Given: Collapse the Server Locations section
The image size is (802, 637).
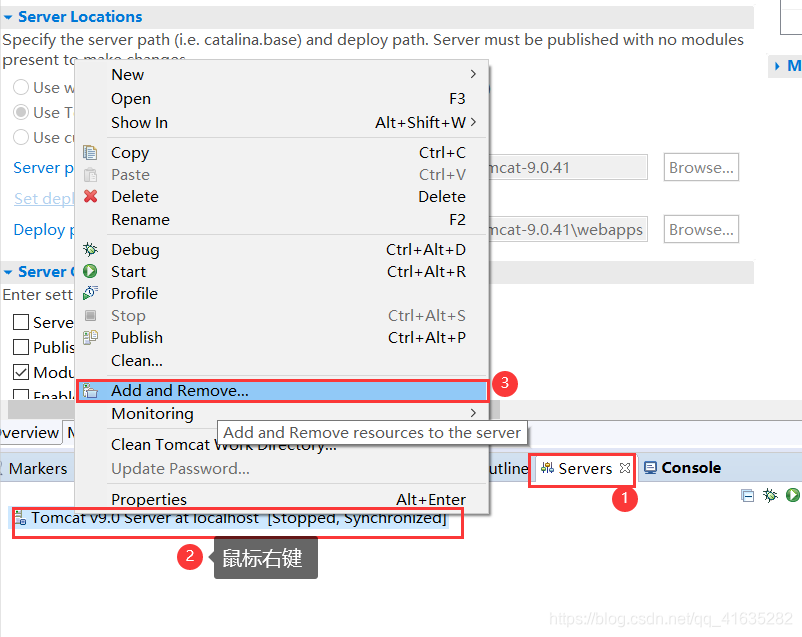Looking at the screenshot, I should [x=8, y=17].
